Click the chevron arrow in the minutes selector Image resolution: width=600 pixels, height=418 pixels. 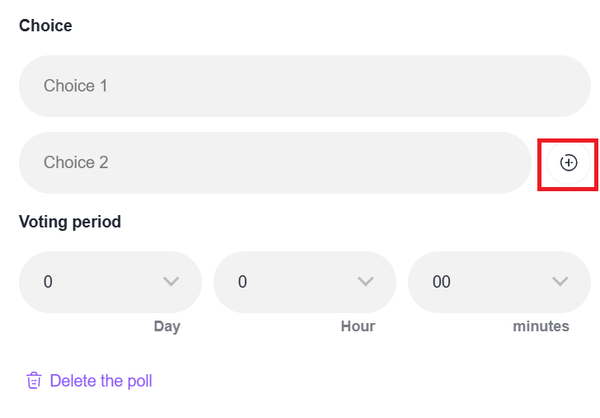click(559, 282)
